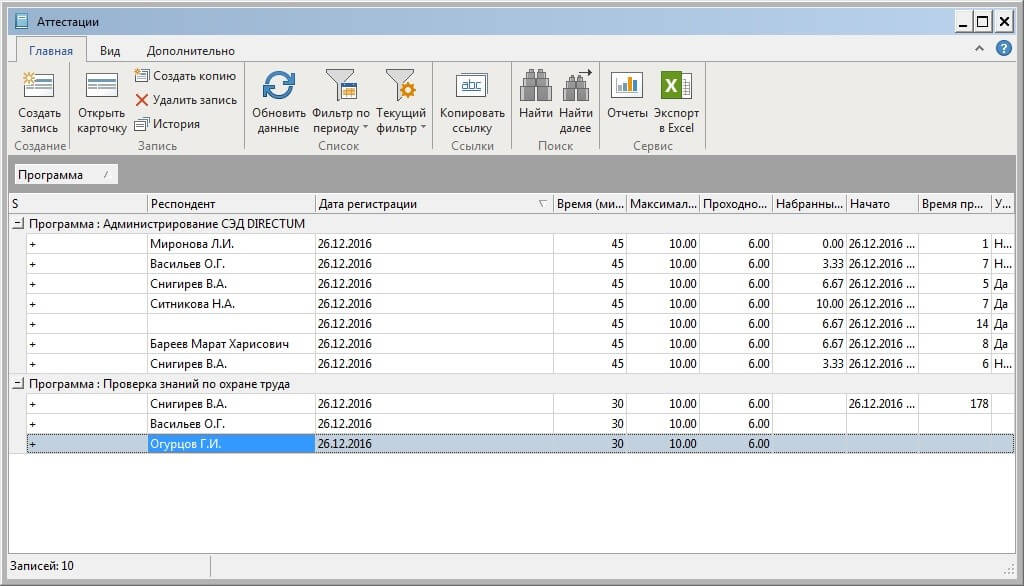Refresh the list with Обновить данные
This screenshot has height=586, width=1024.
click(279, 103)
